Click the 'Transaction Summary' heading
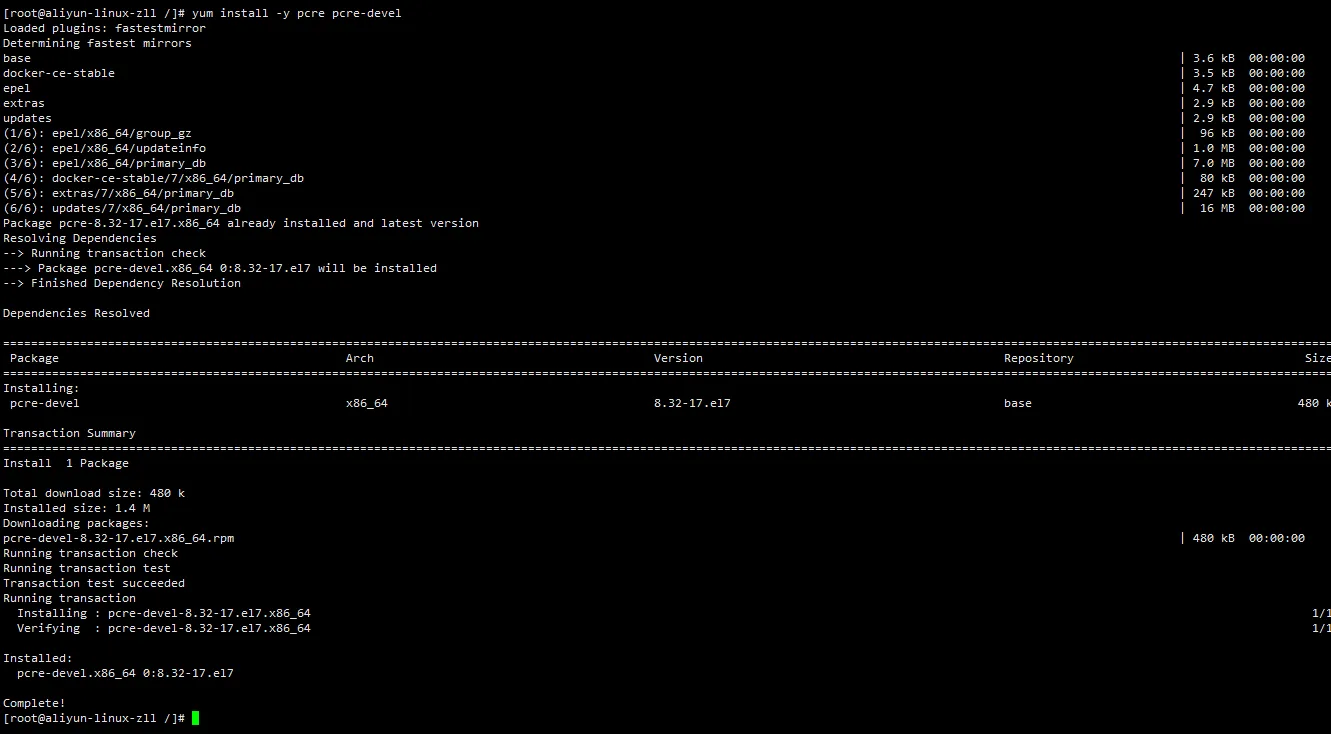This screenshot has height=734, width=1331. point(69,433)
